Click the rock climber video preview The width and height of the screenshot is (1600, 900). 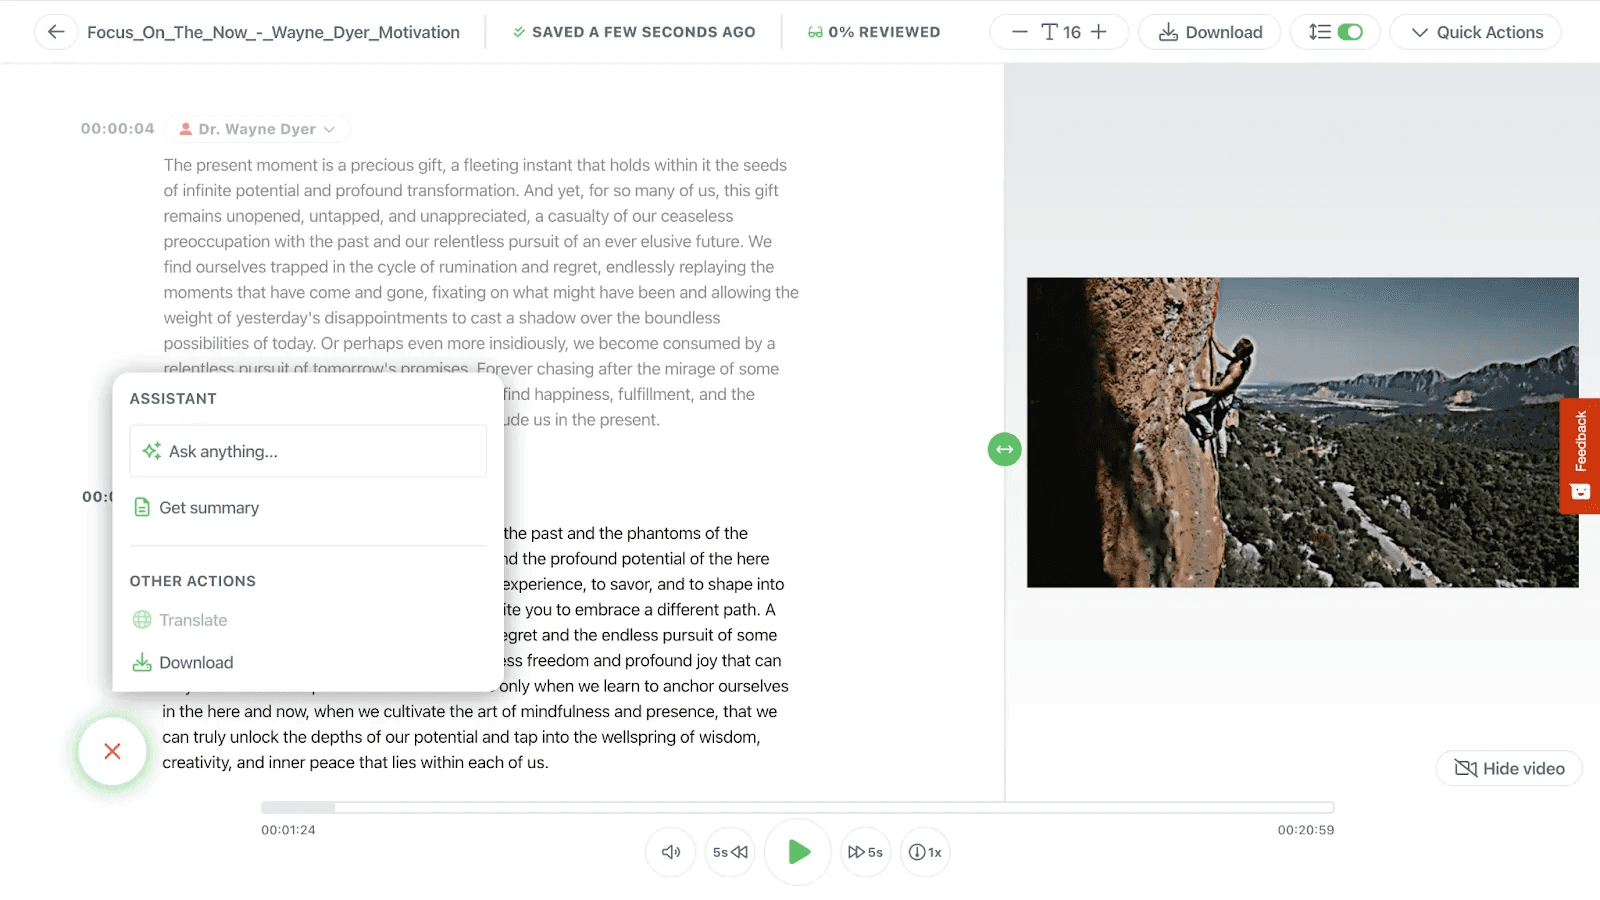1302,432
